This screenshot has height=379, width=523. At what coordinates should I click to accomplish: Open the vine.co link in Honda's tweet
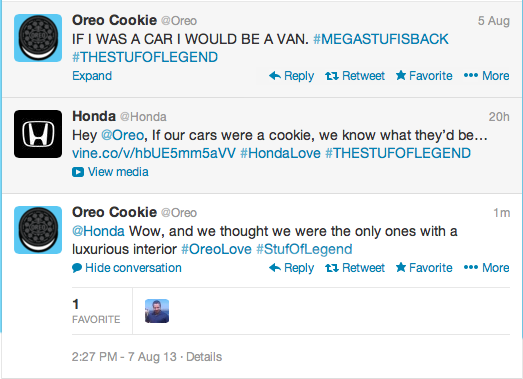point(154,153)
